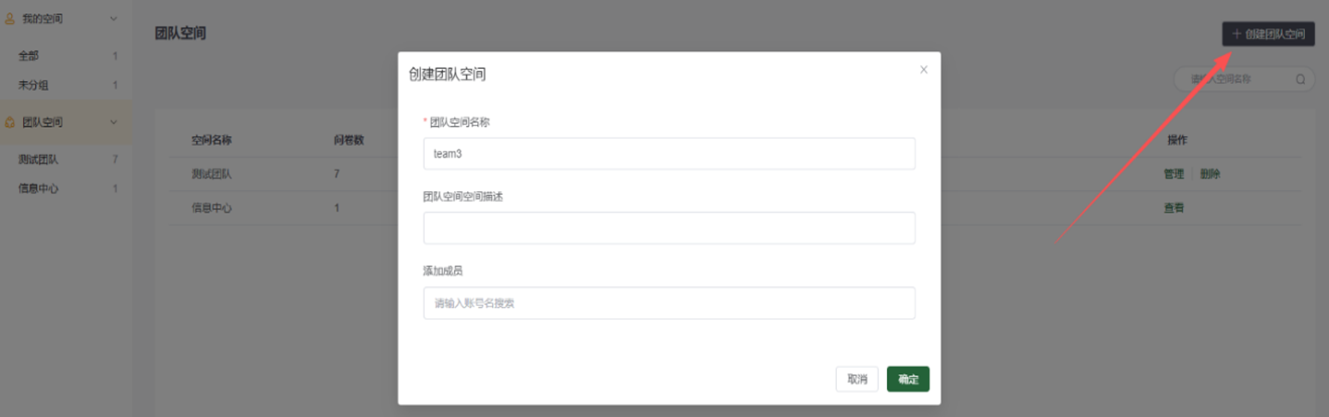1329x417 pixels.
Task: Click the 团队空间名称 input containing team3
Action: coord(669,154)
